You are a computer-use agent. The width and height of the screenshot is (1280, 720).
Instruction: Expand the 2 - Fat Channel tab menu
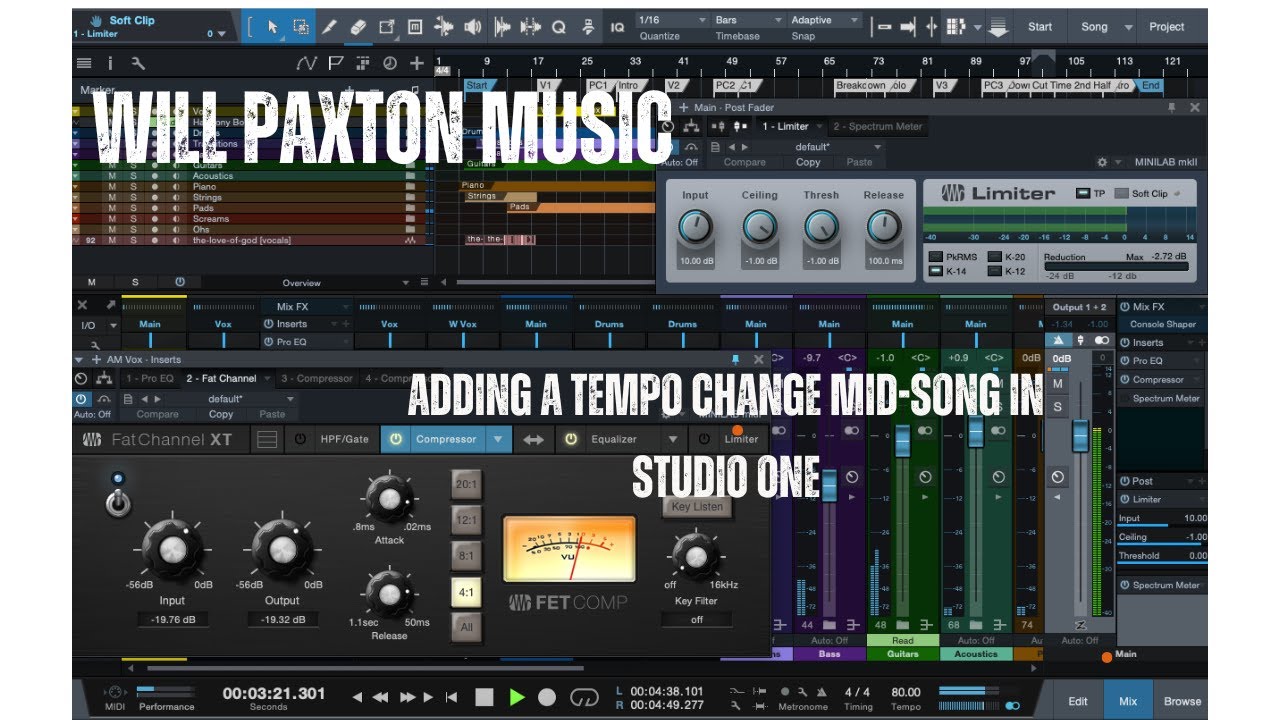pos(266,379)
